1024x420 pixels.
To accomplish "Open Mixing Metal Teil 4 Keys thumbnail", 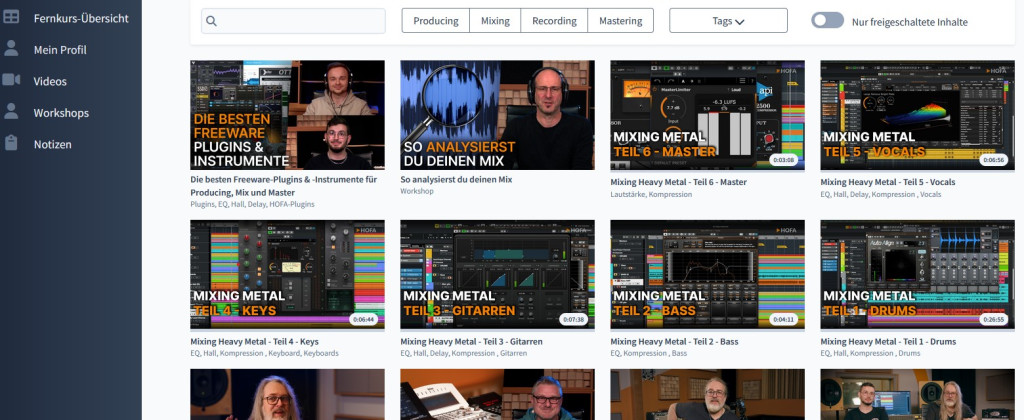I will pos(287,274).
